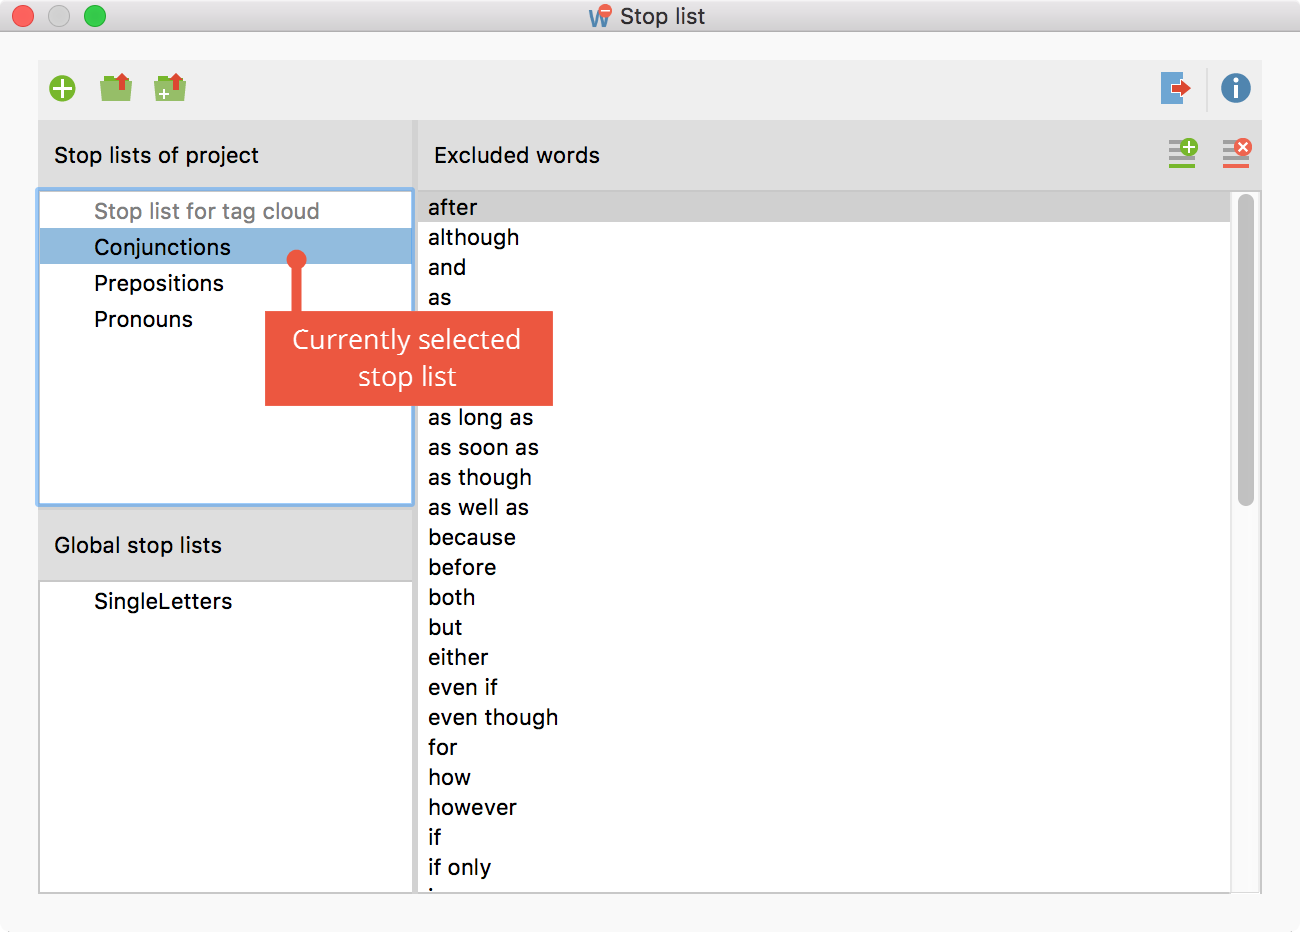Select the excluded word 'how'
The width and height of the screenshot is (1300, 932).
[x=823, y=777]
